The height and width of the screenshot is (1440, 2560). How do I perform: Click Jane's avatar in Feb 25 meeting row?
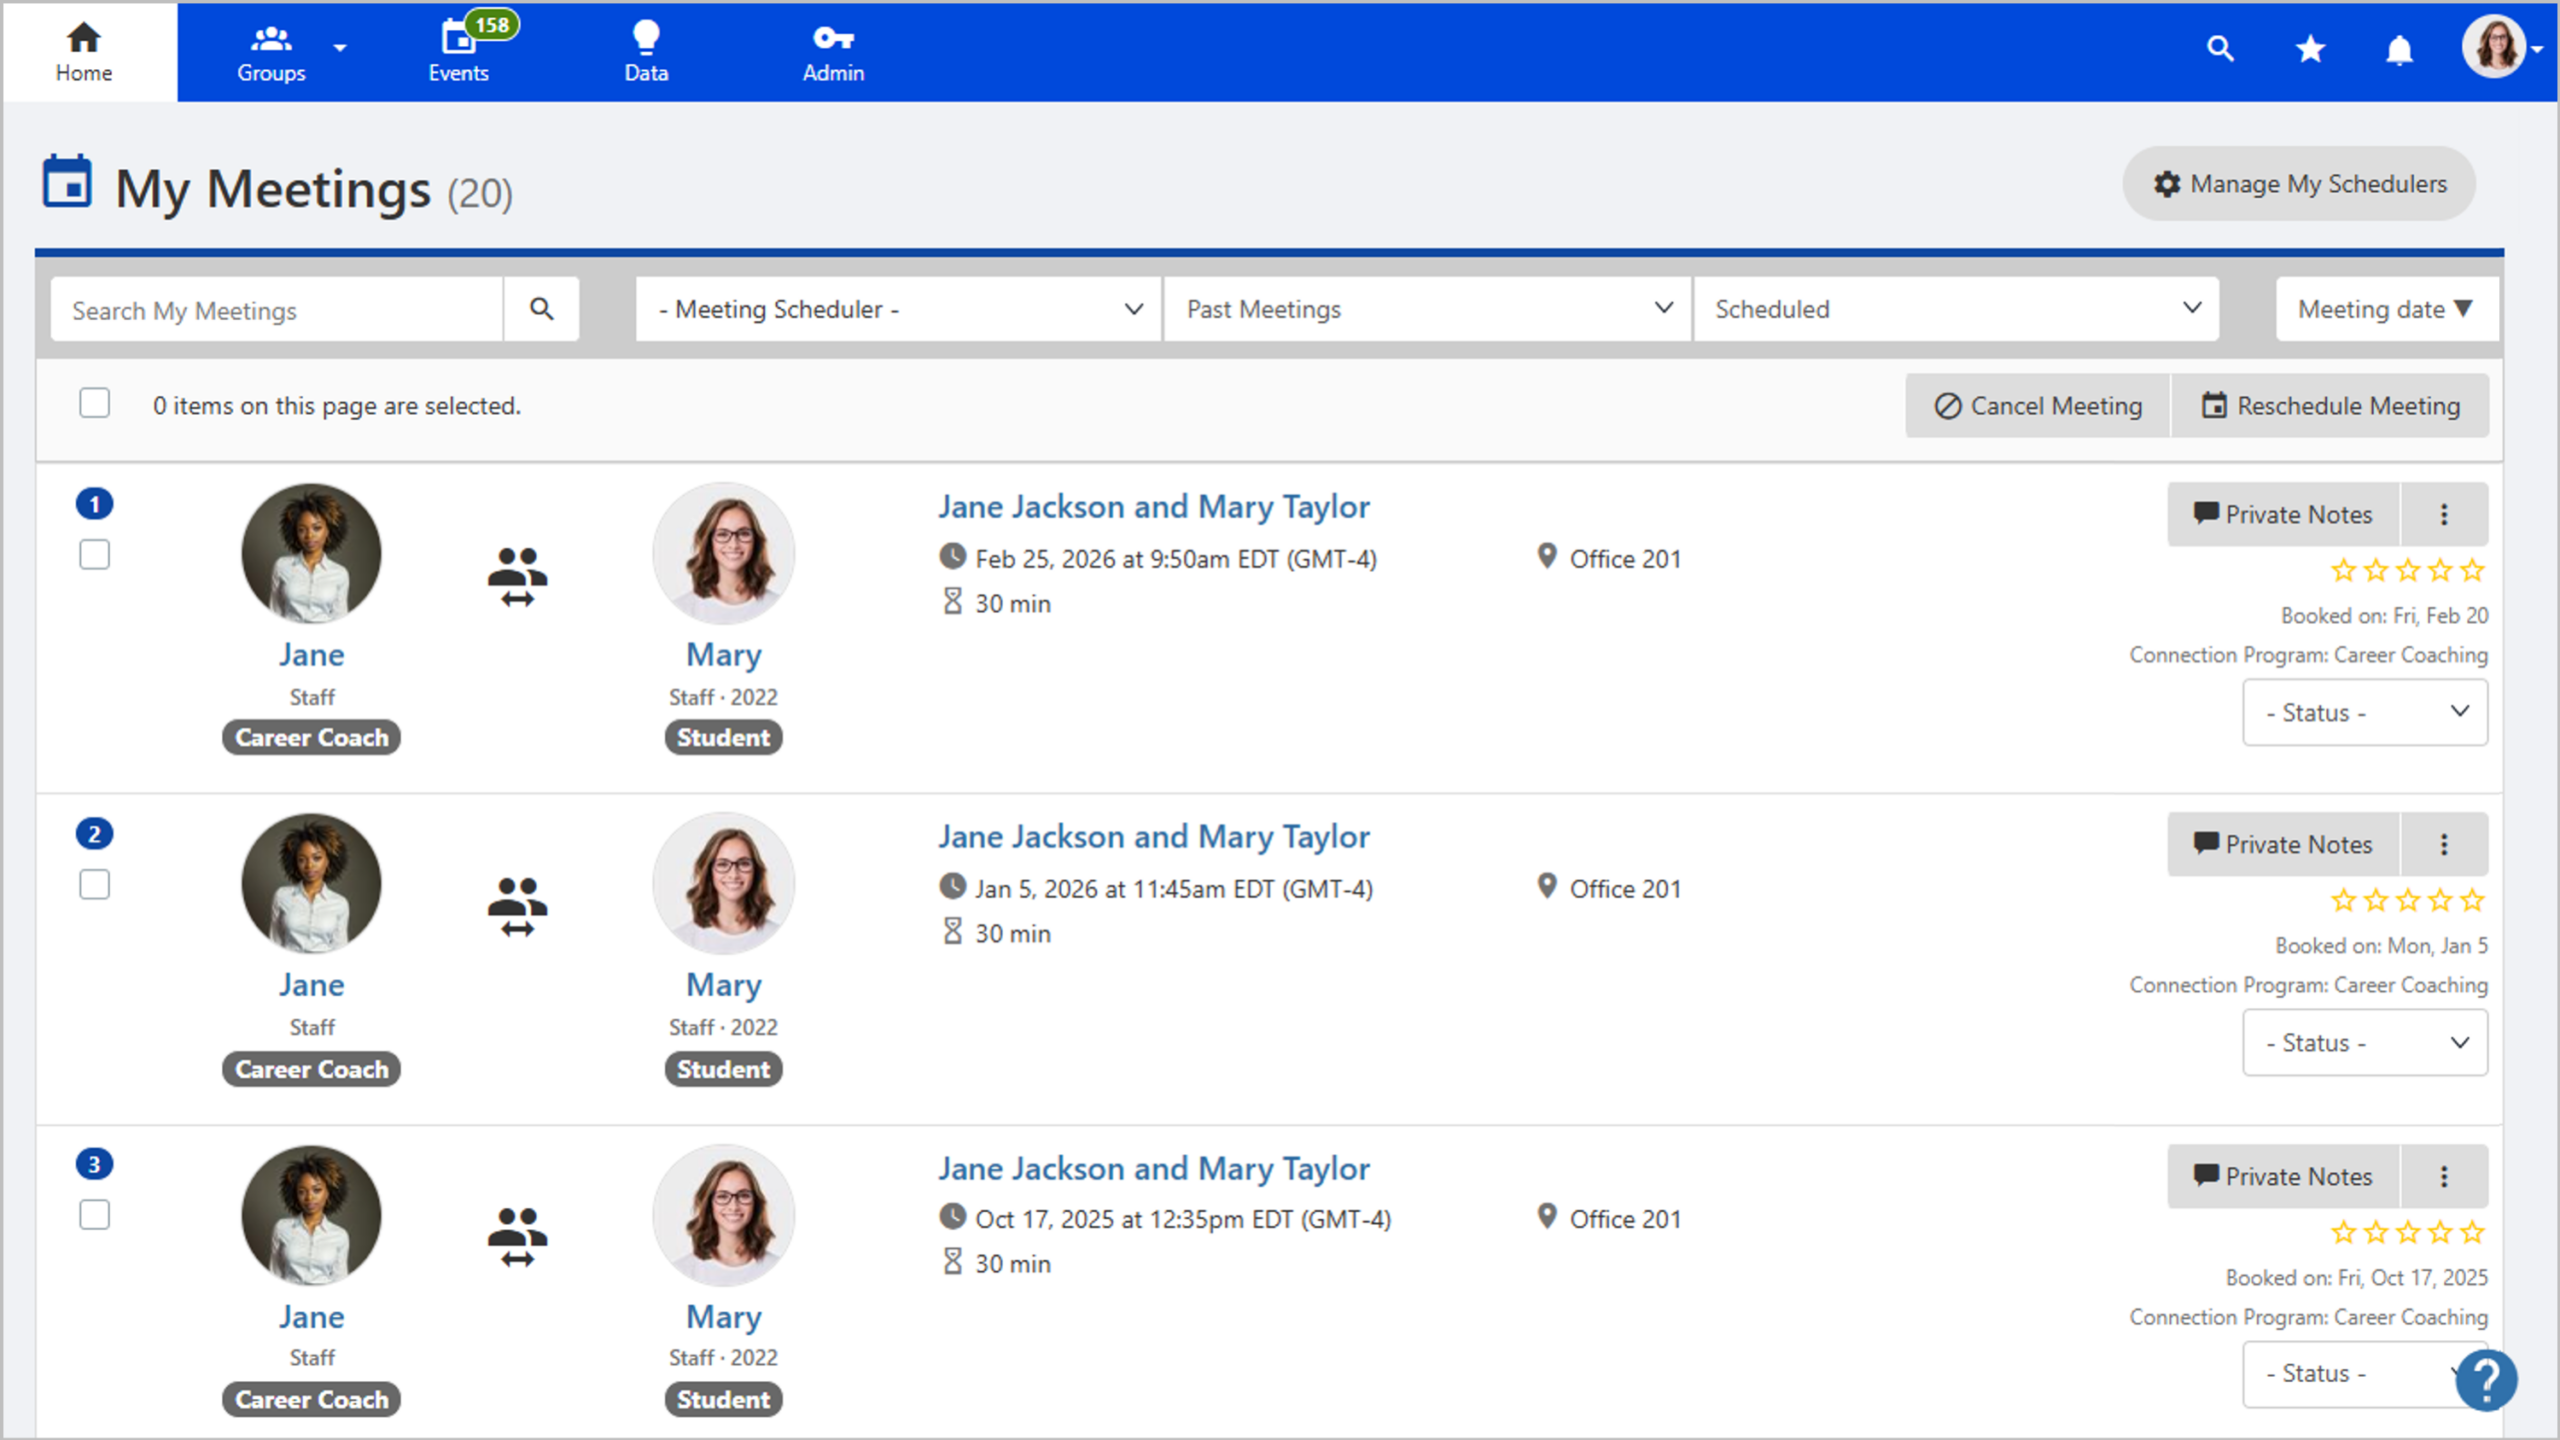311,553
